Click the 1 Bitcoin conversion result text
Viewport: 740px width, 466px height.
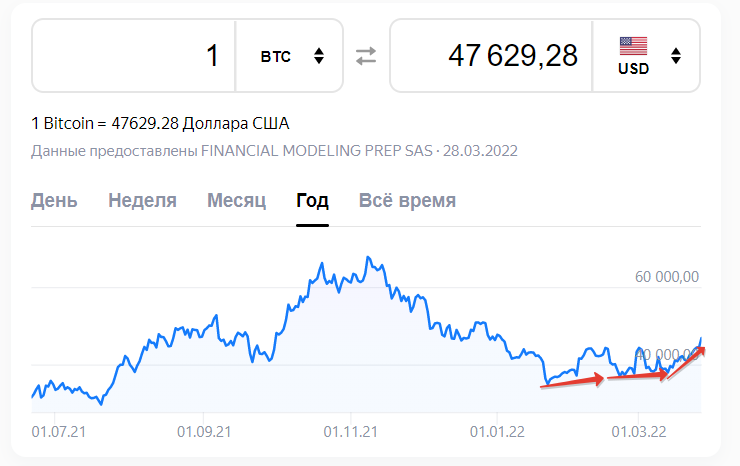160,124
